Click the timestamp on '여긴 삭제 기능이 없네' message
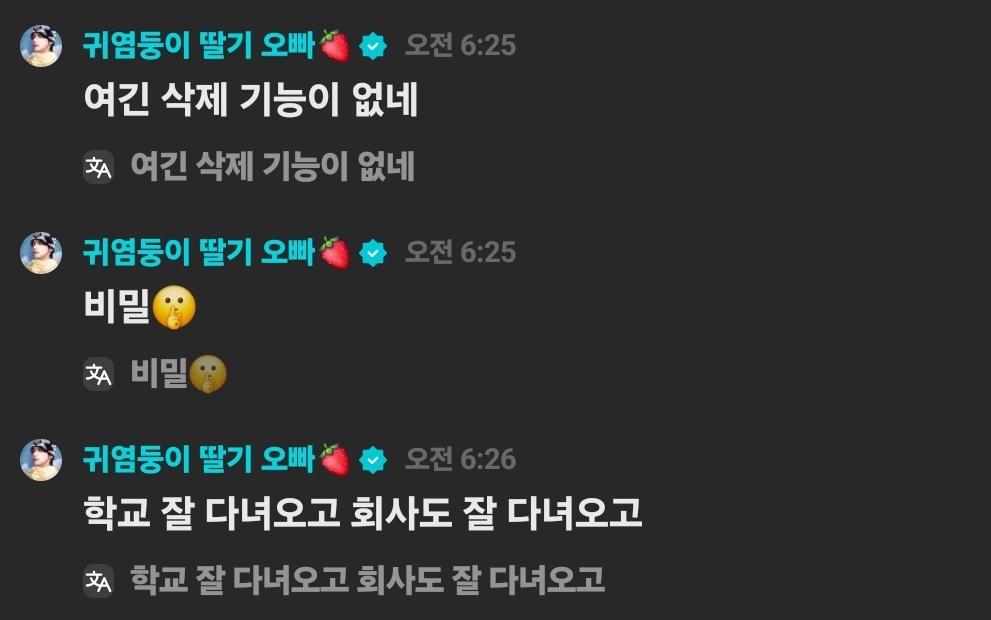The width and height of the screenshot is (991, 620). click(461, 46)
